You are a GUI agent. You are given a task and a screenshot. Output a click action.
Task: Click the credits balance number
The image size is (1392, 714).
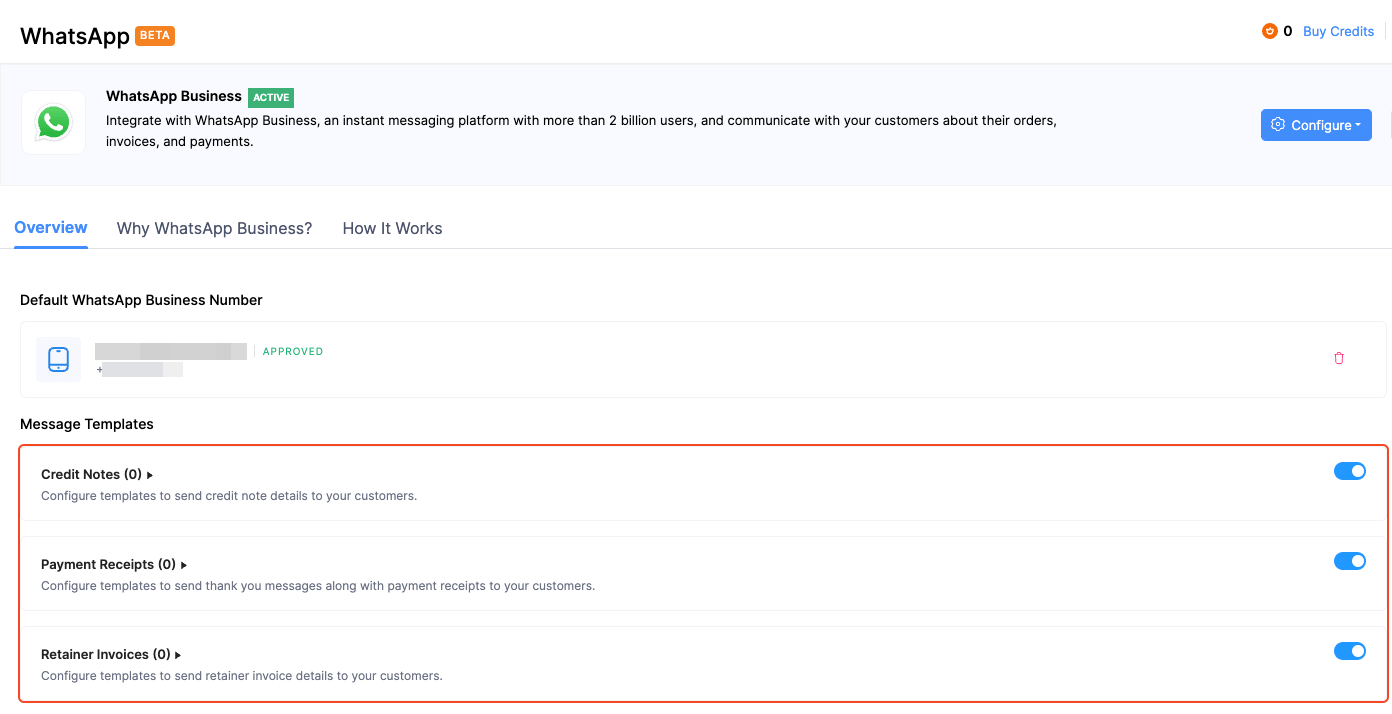[x=1288, y=31]
